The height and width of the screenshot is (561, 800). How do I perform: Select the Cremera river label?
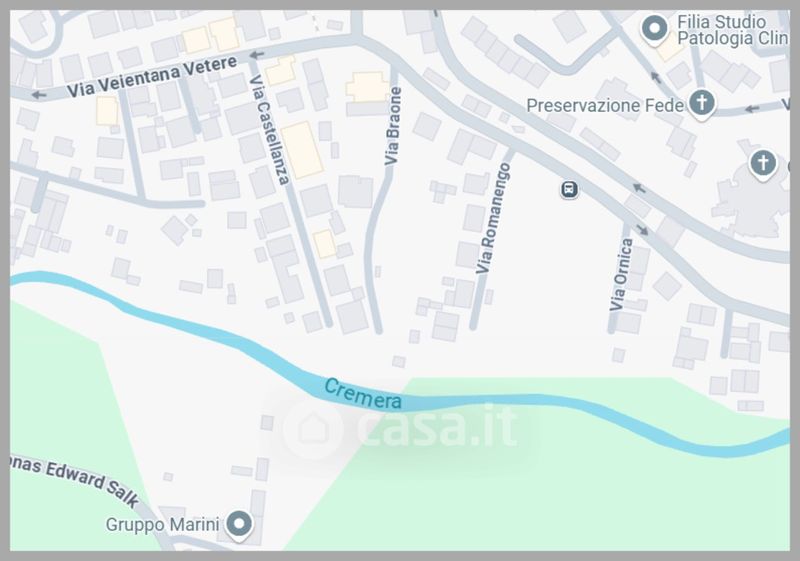363,394
